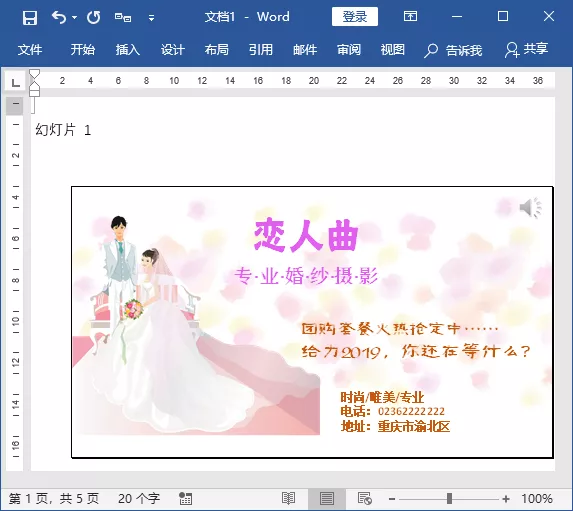This screenshot has width=573, height=511.
Task: Open the undo history dropdown arrow
Action: pyautogui.click(x=74, y=17)
